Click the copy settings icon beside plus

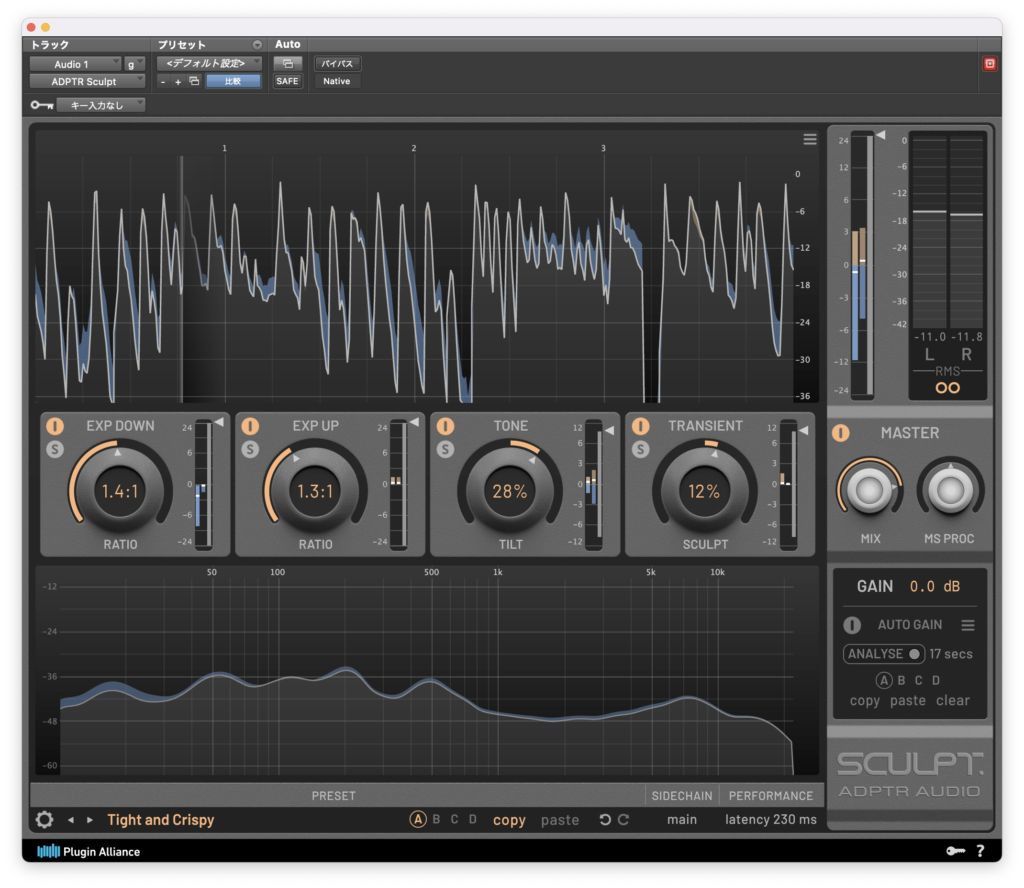click(x=194, y=82)
